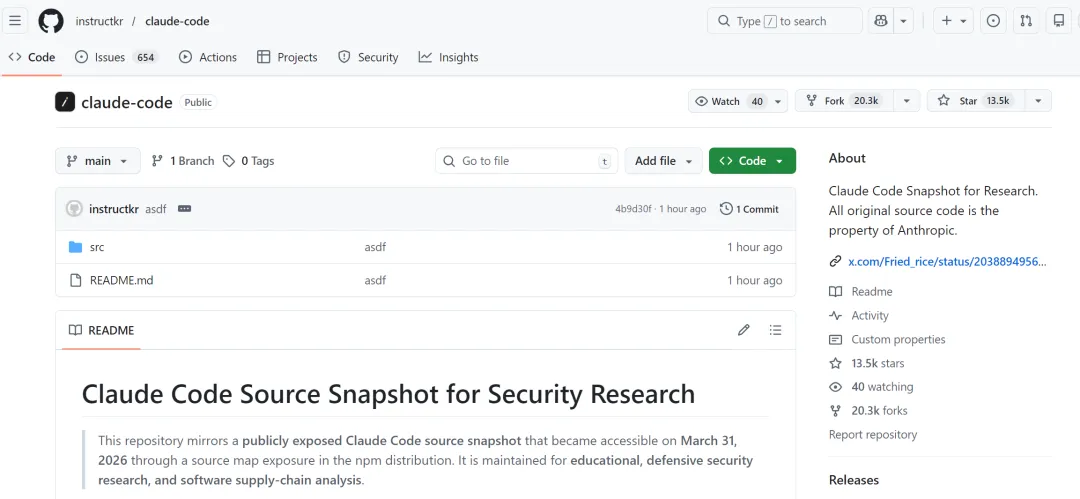The height and width of the screenshot is (499, 1080).
Task: Expand the main branch dropdown
Action: click(97, 161)
